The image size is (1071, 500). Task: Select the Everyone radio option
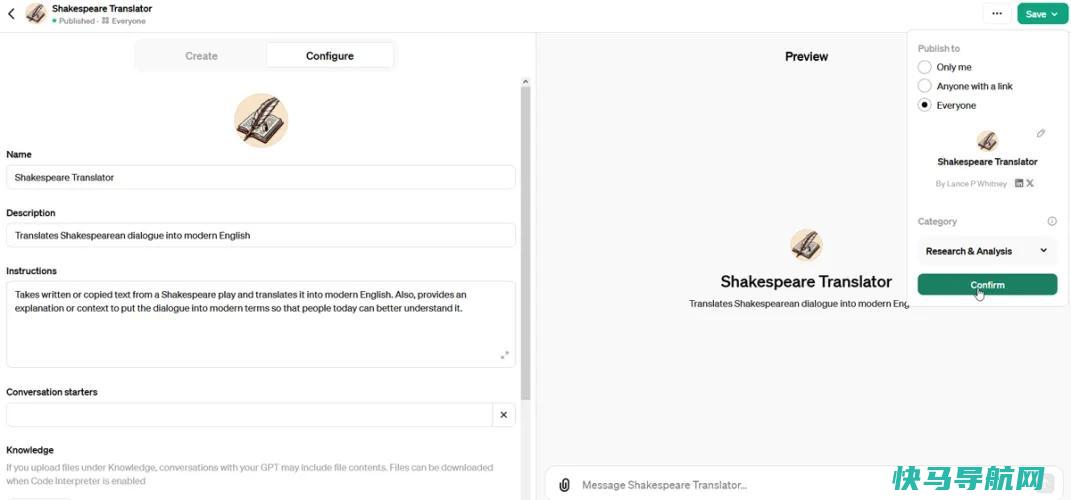click(x=924, y=105)
